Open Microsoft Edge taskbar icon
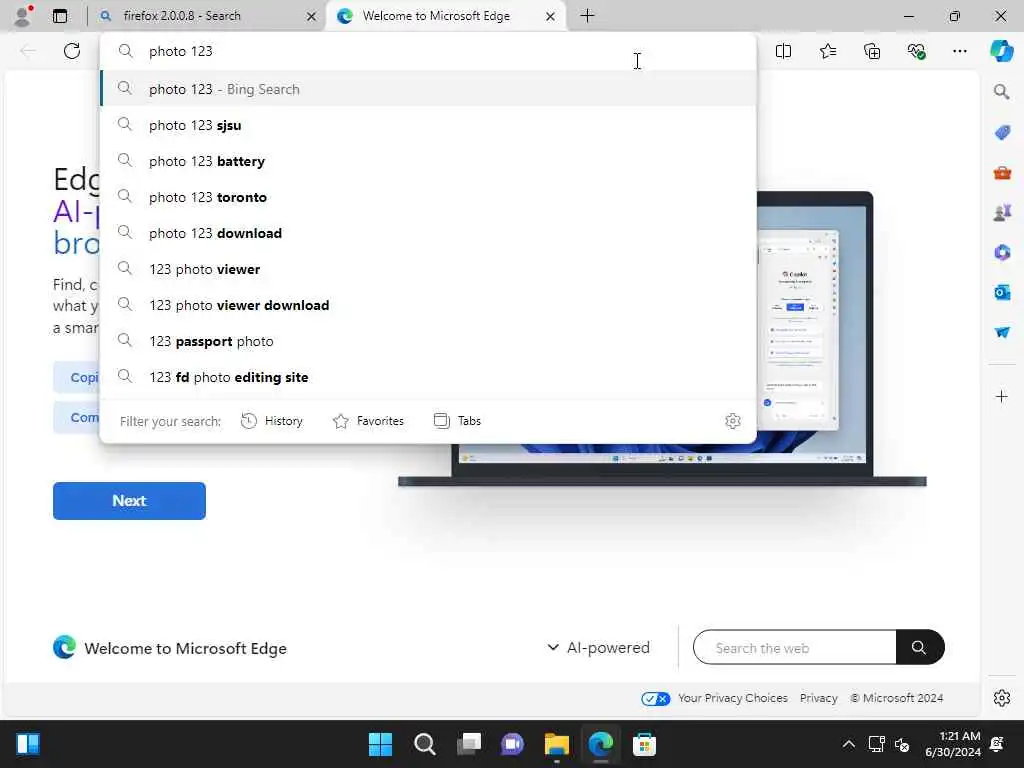Image resolution: width=1024 pixels, height=768 pixels. click(600, 744)
